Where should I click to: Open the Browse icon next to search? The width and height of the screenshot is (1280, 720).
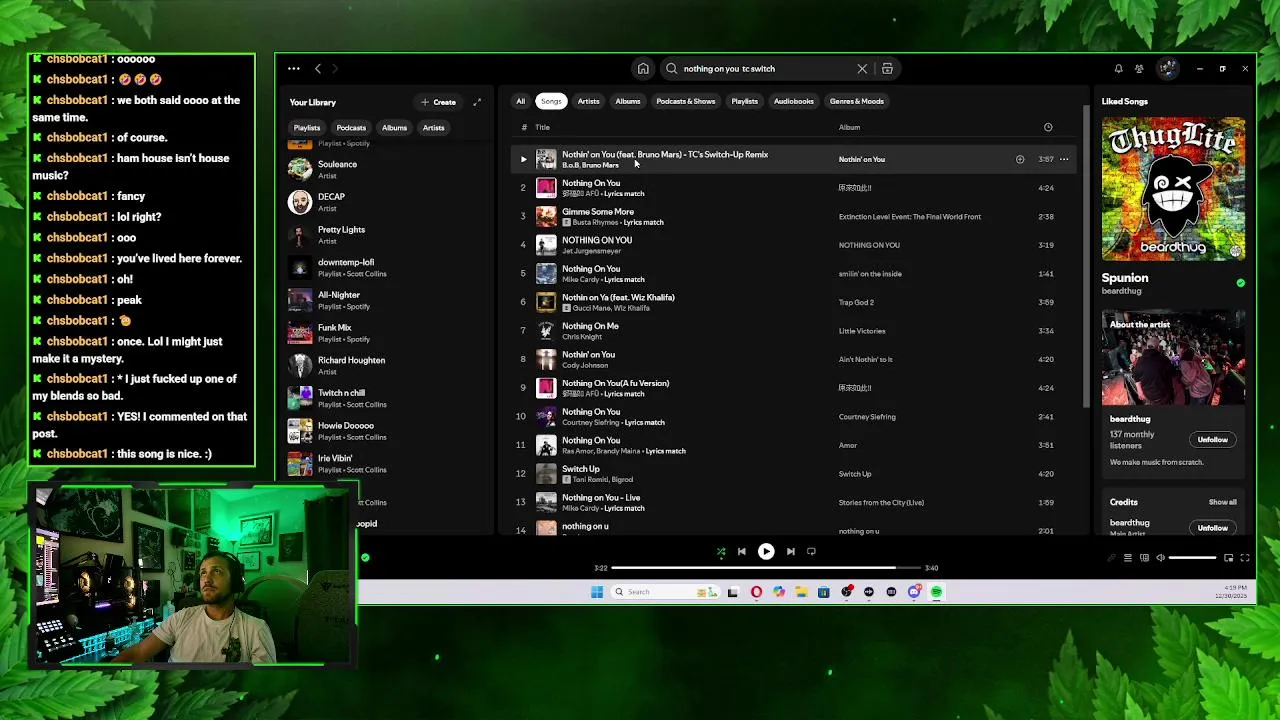point(887,69)
